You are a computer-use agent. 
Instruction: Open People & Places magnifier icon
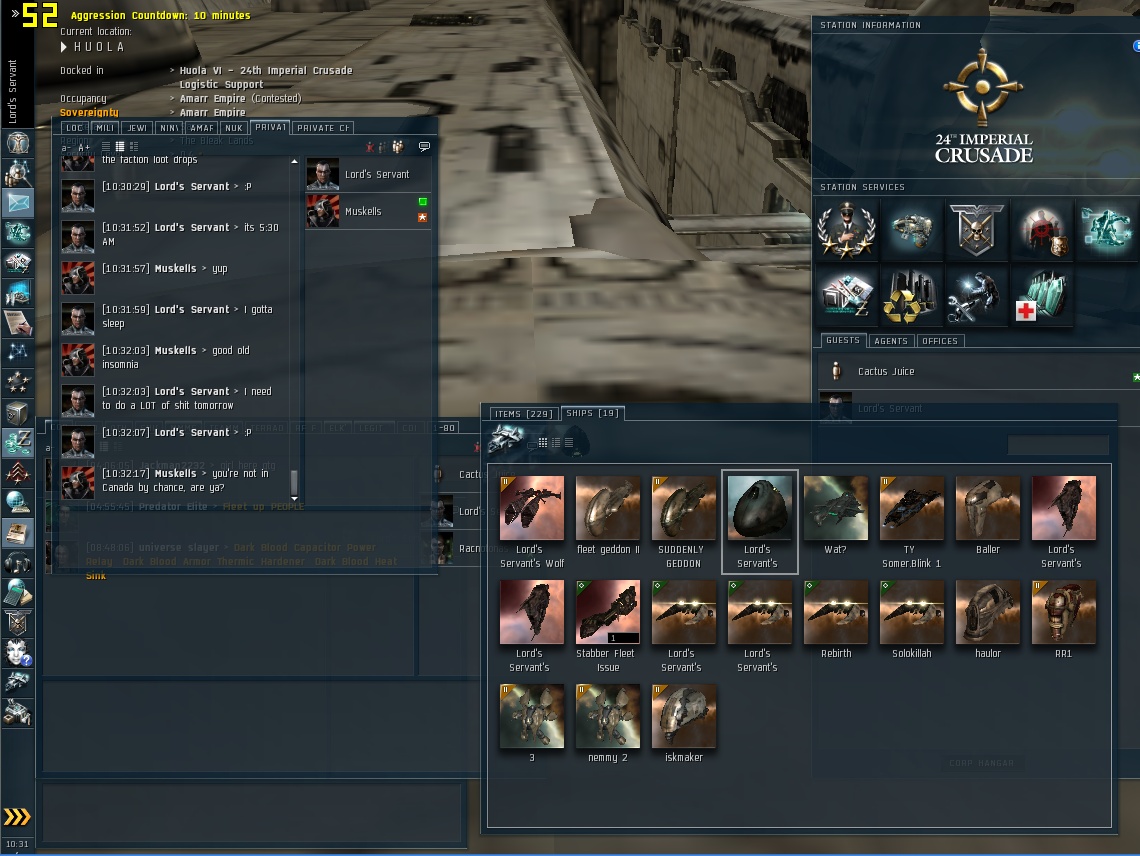point(17,173)
